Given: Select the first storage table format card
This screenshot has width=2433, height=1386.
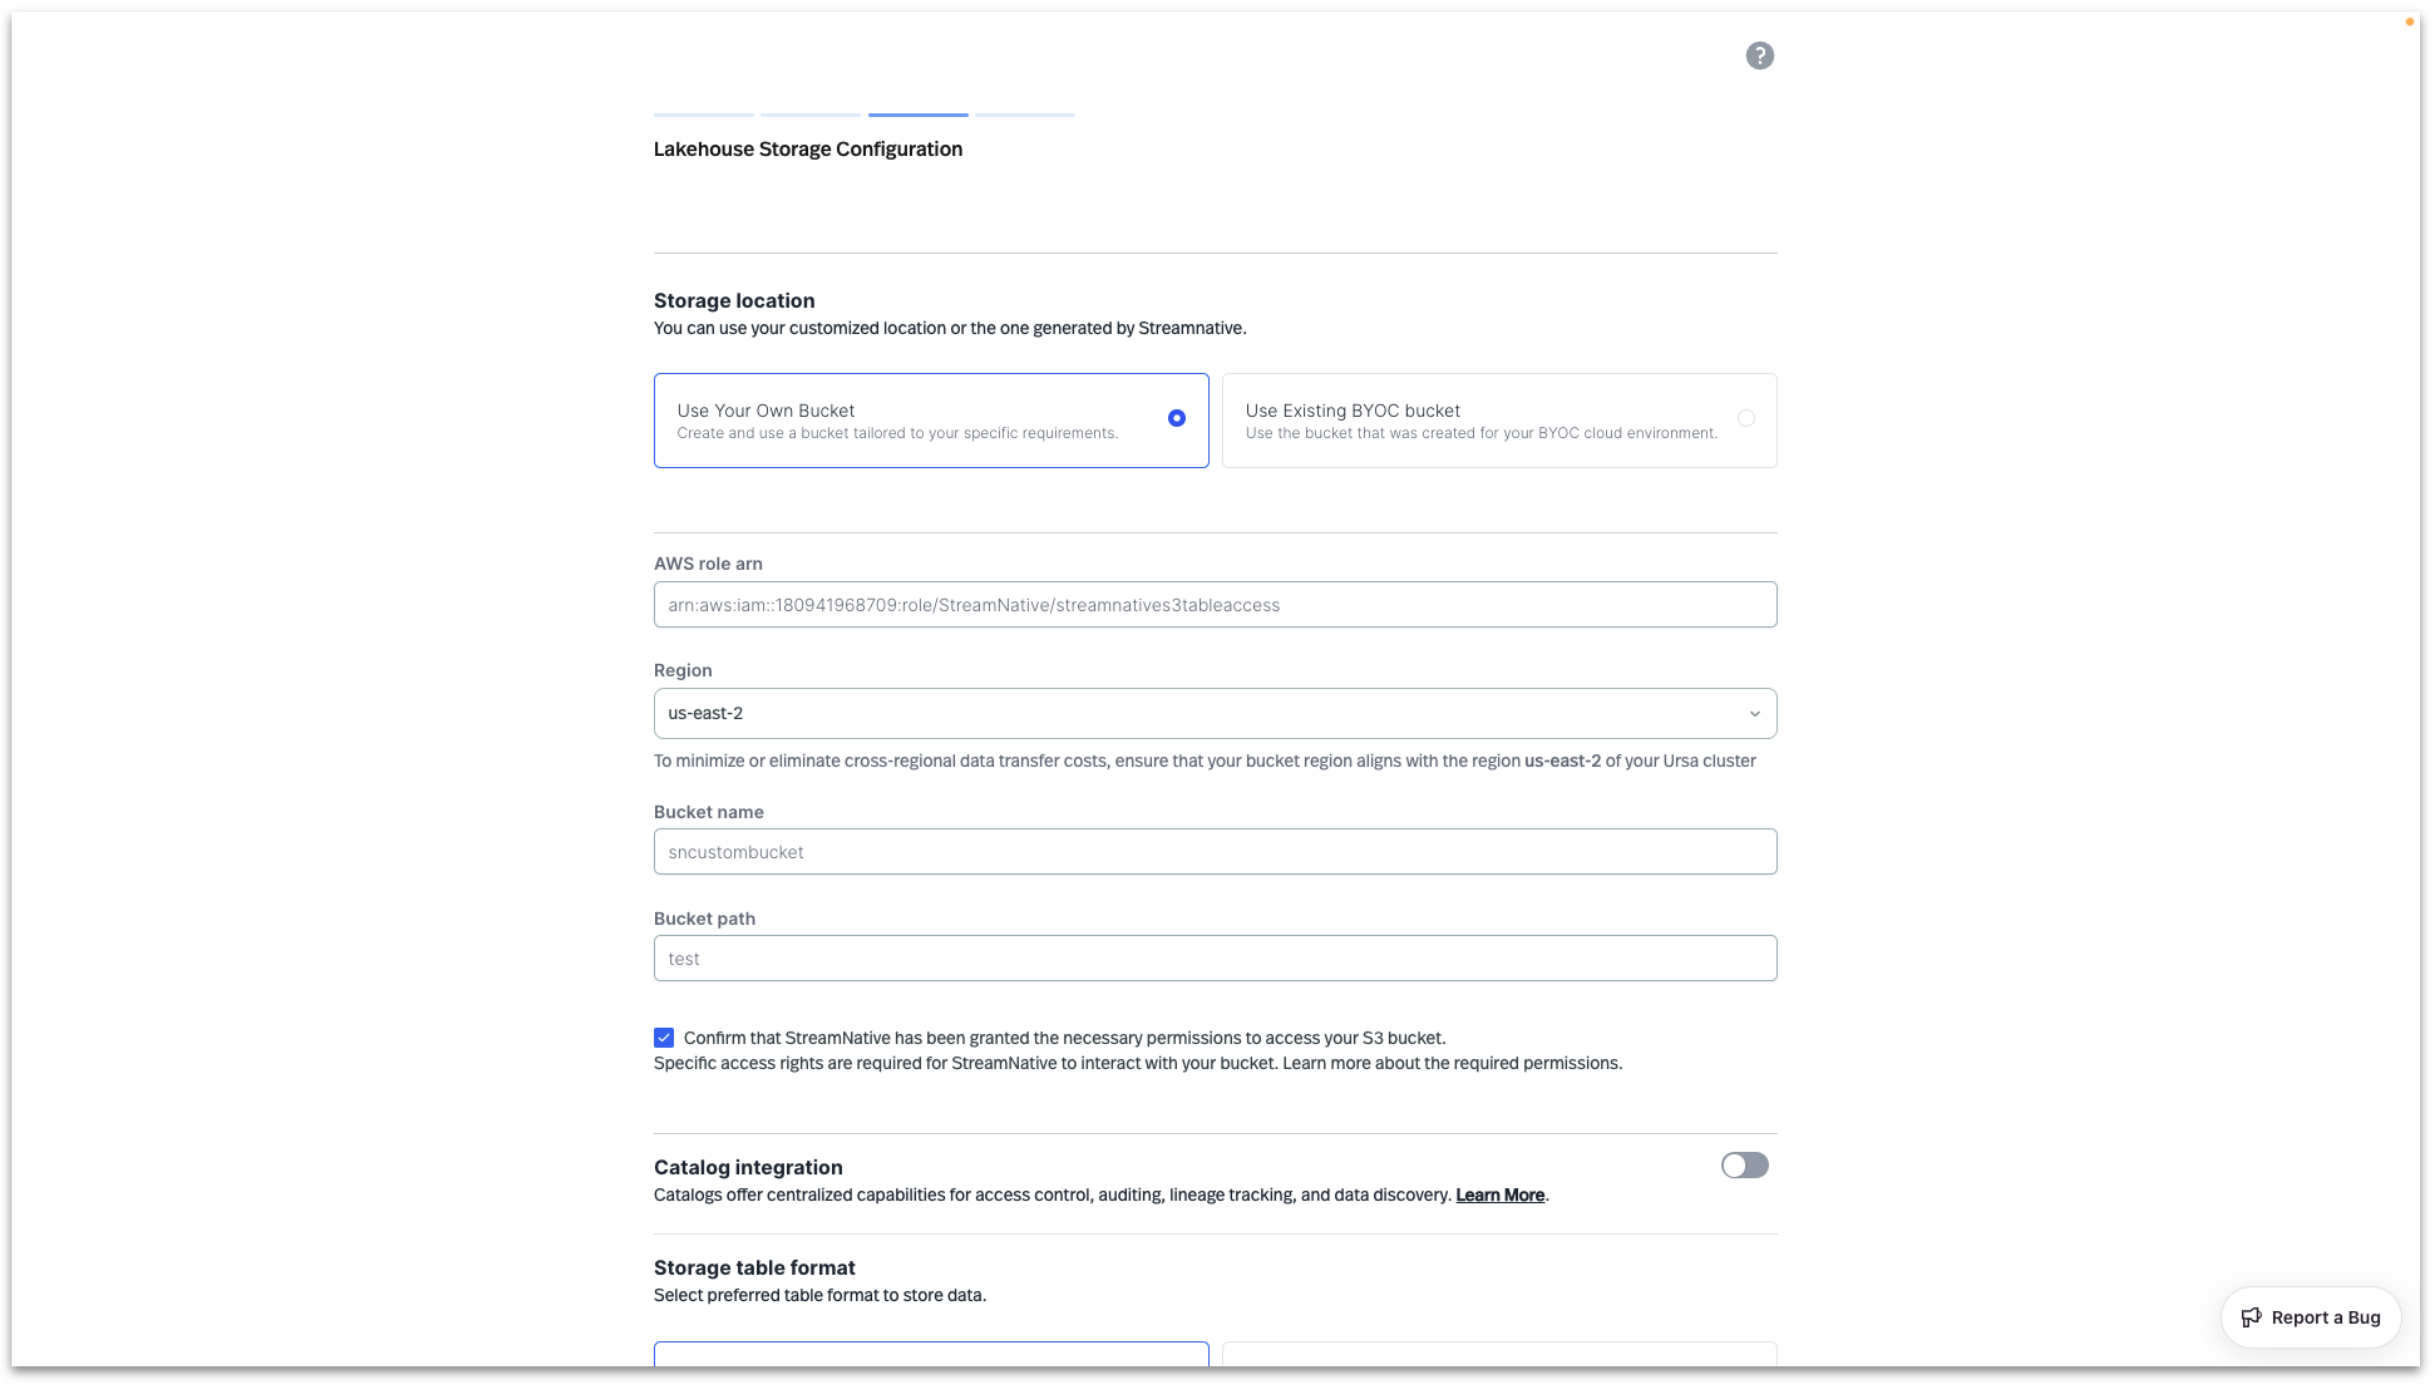Looking at the screenshot, I should (x=930, y=1354).
